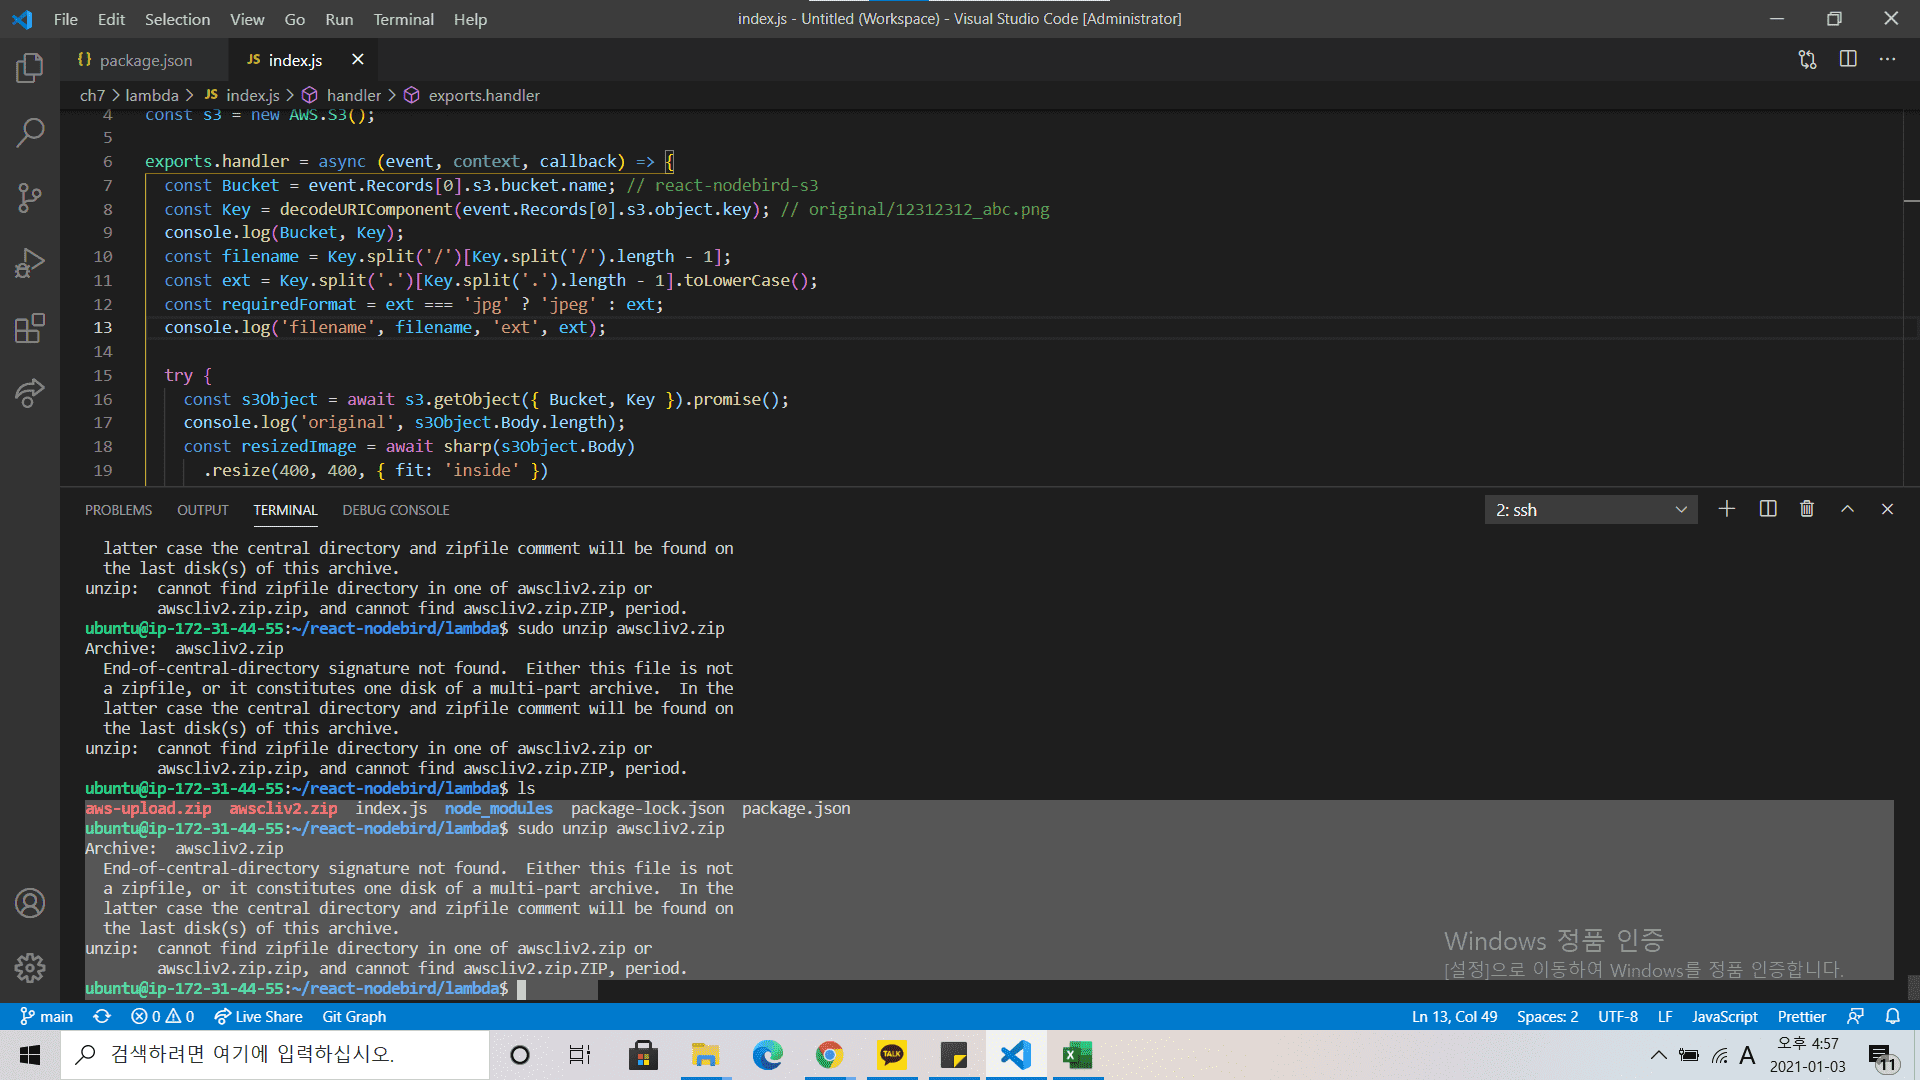Open the Run and Debug view
The width and height of the screenshot is (1920, 1080).
pyautogui.click(x=30, y=263)
